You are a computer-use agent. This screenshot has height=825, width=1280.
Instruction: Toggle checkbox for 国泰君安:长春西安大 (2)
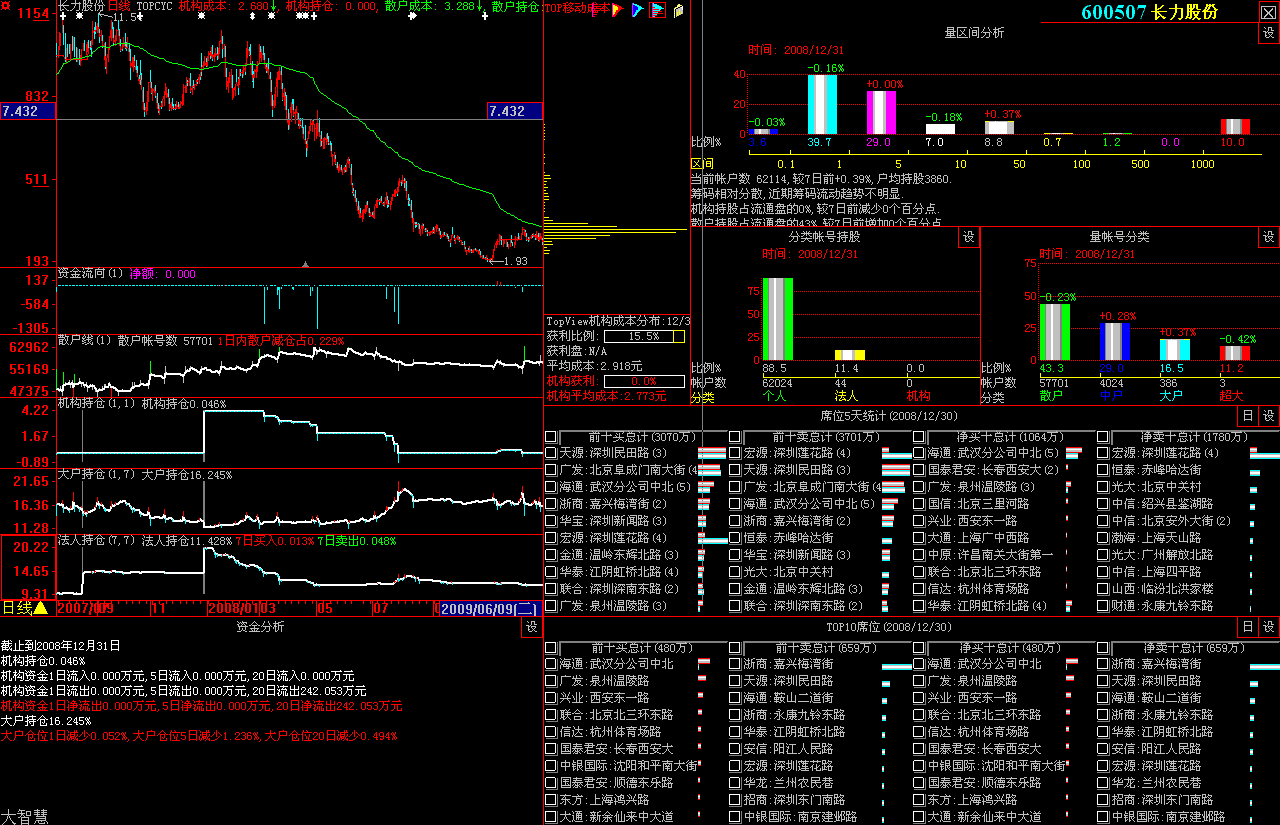pyautogui.click(x=919, y=470)
